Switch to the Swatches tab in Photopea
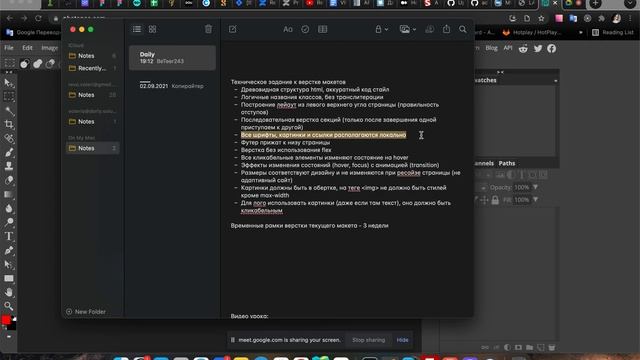Screen dimensions: 640x360 (x=486, y=80)
